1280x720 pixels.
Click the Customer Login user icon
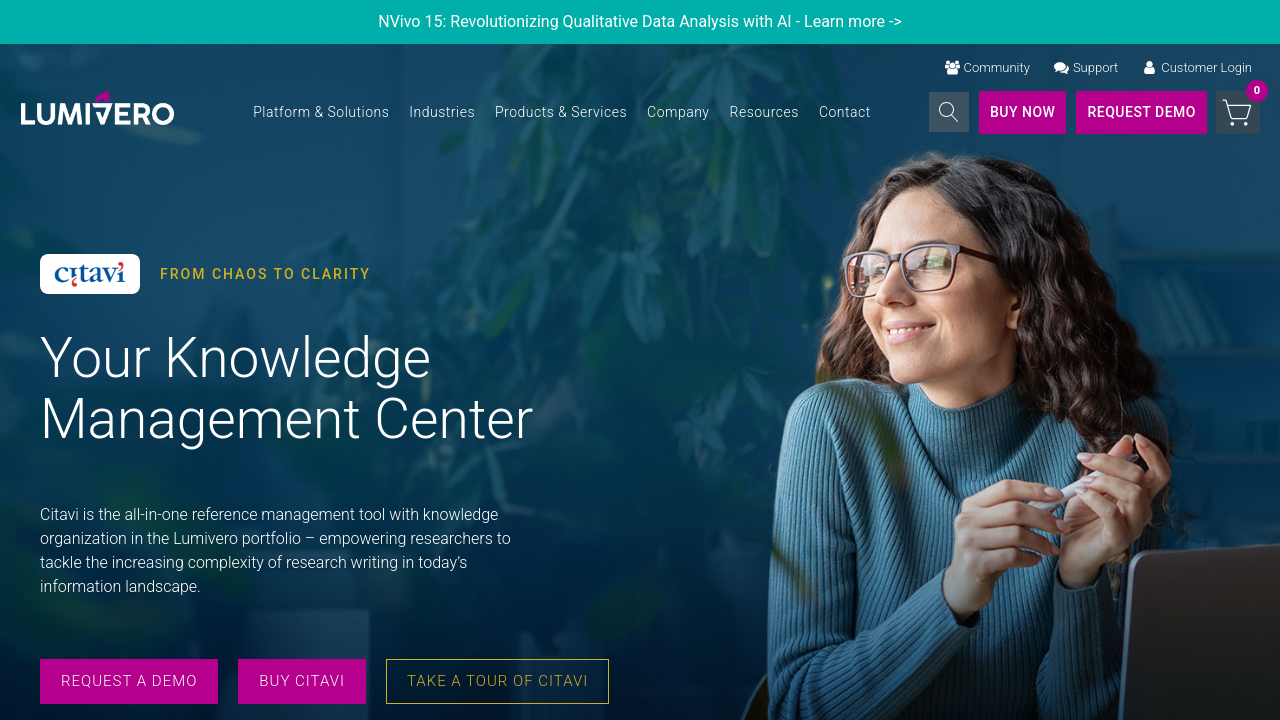1150,68
